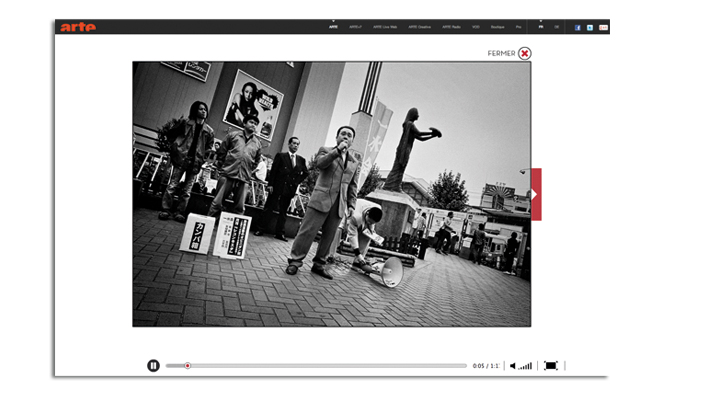Go to next photo with red arrow
The height and width of the screenshot is (399, 710).
tap(536, 194)
